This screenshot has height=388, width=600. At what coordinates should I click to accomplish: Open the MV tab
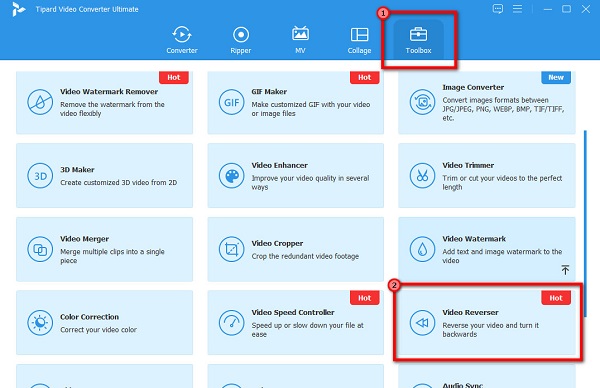click(300, 40)
